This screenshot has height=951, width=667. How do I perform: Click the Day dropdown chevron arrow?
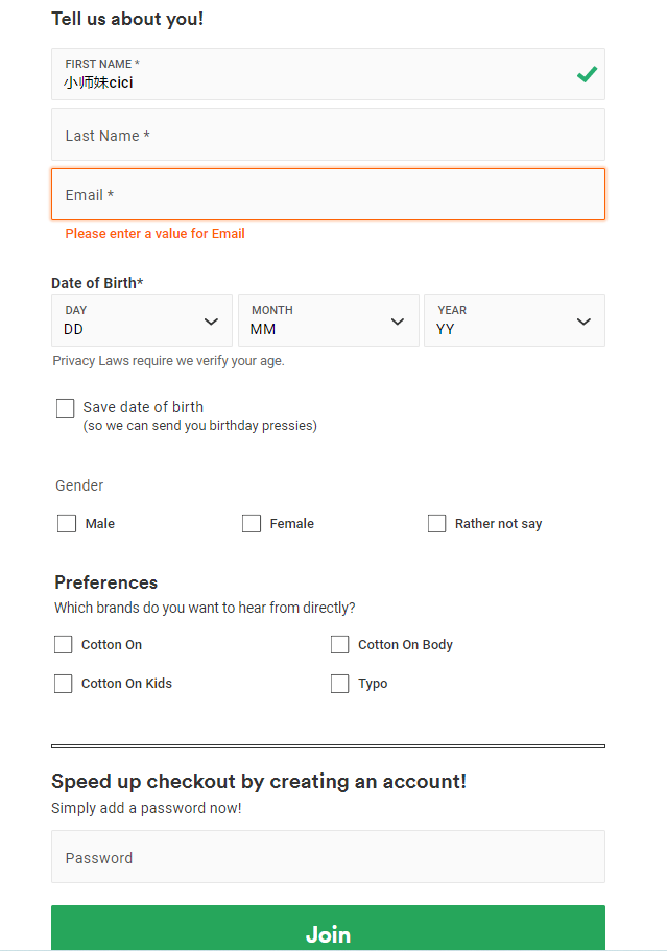tap(211, 322)
